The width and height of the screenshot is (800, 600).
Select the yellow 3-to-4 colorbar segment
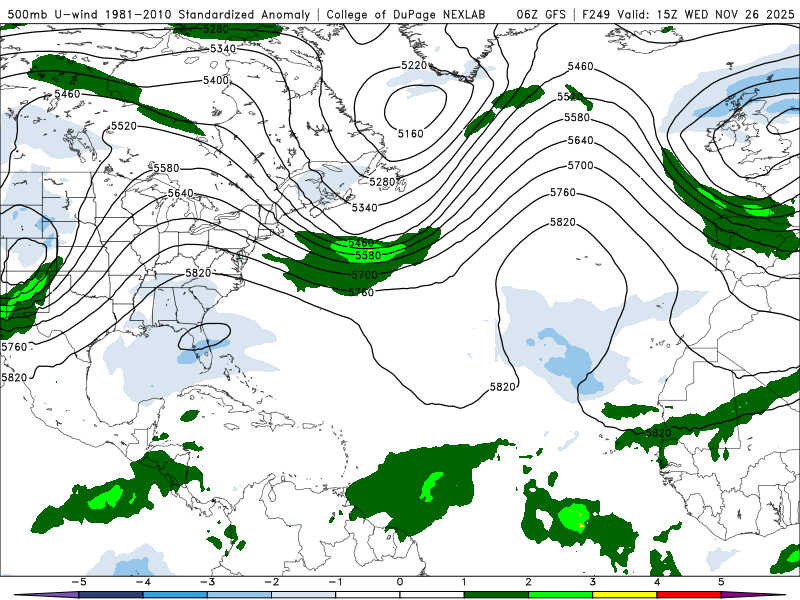pos(624,595)
